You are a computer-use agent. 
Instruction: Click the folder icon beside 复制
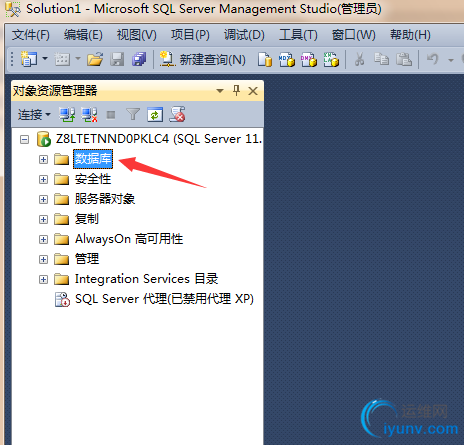(x=61, y=219)
